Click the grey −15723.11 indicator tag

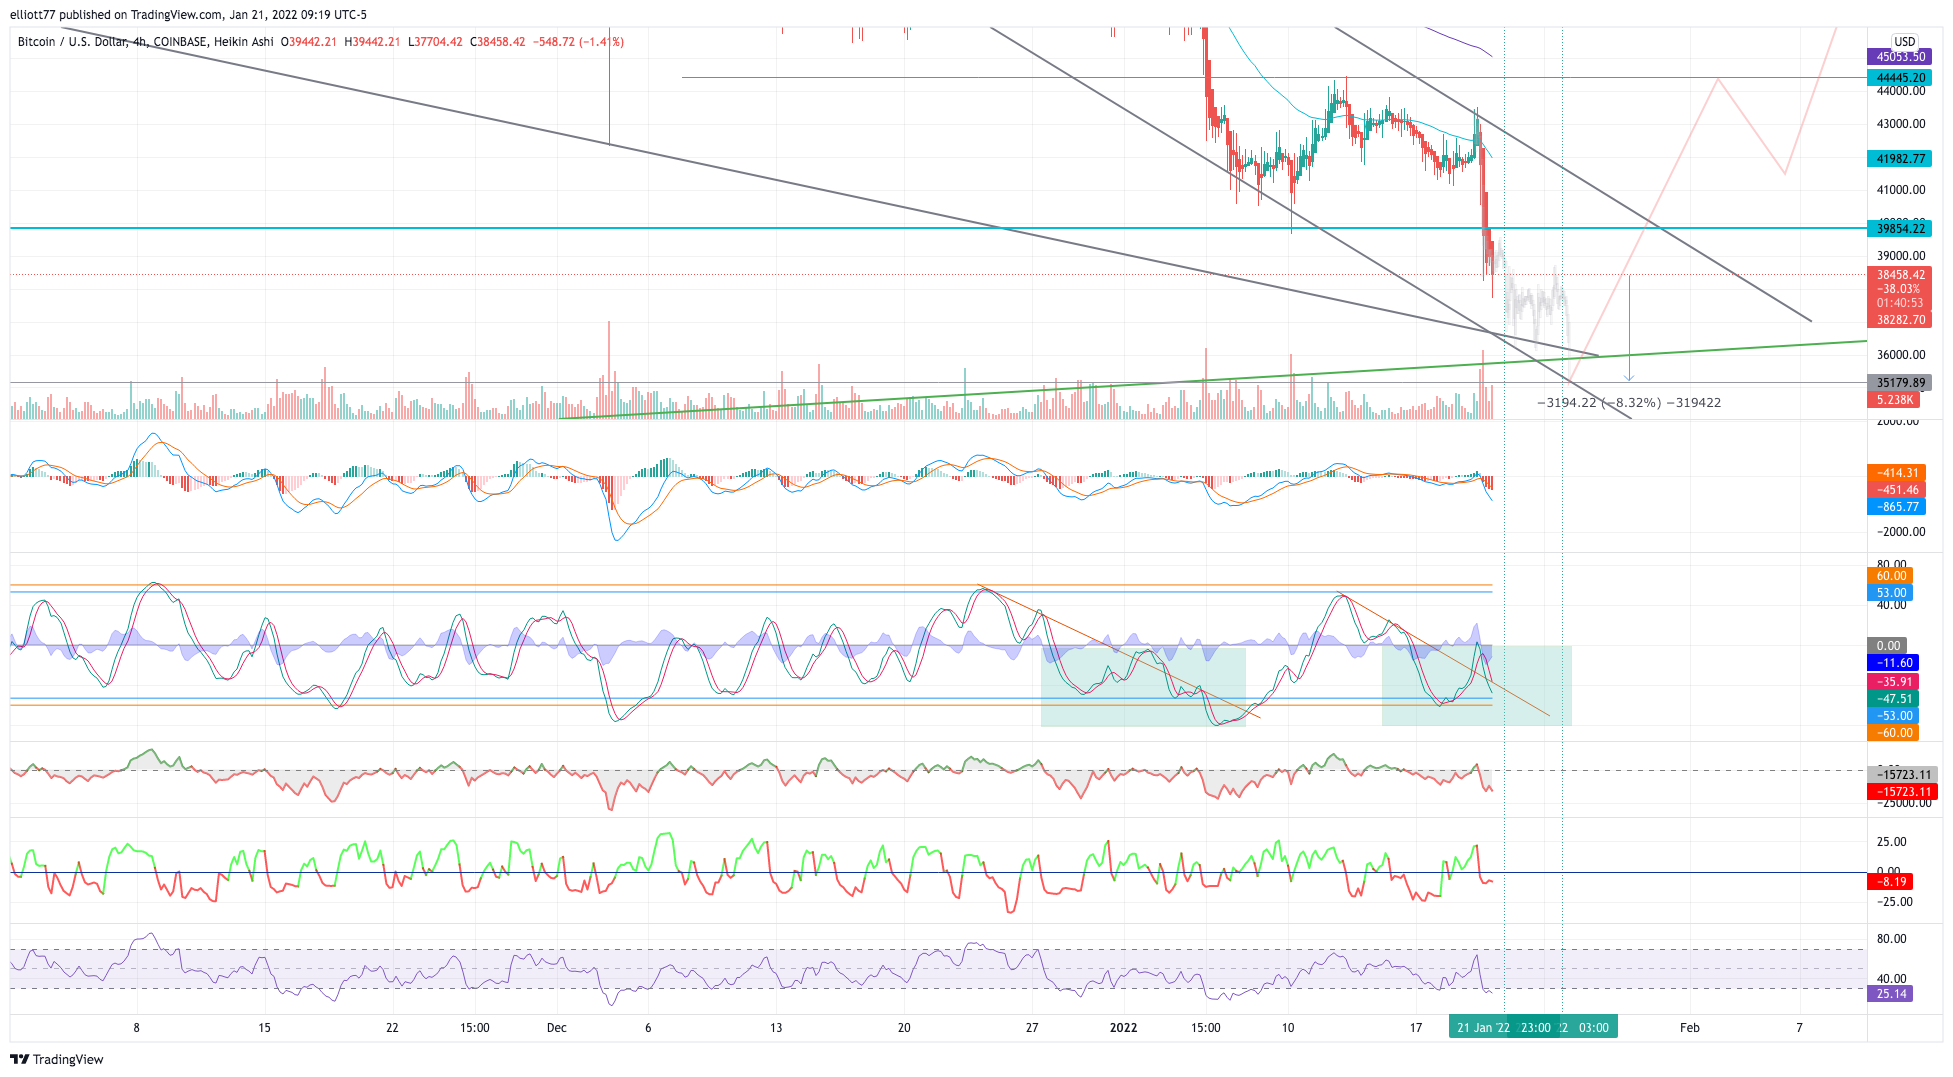[x=1902, y=775]
